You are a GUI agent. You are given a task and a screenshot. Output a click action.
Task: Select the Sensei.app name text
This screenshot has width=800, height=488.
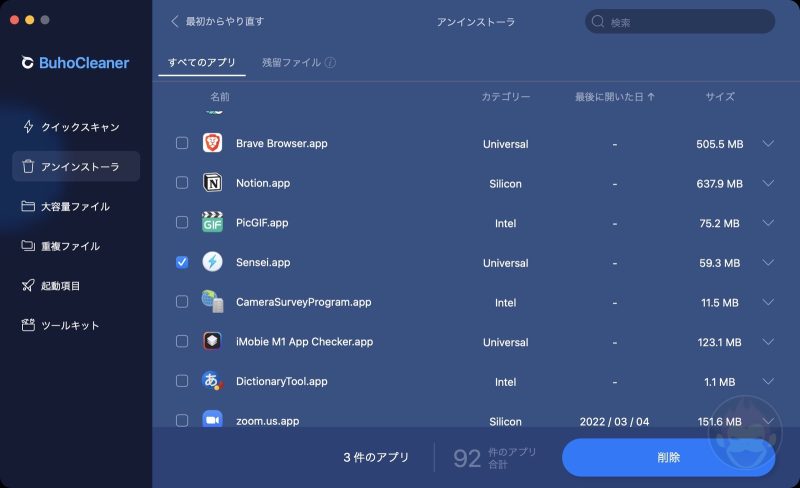tap(263, 262)
